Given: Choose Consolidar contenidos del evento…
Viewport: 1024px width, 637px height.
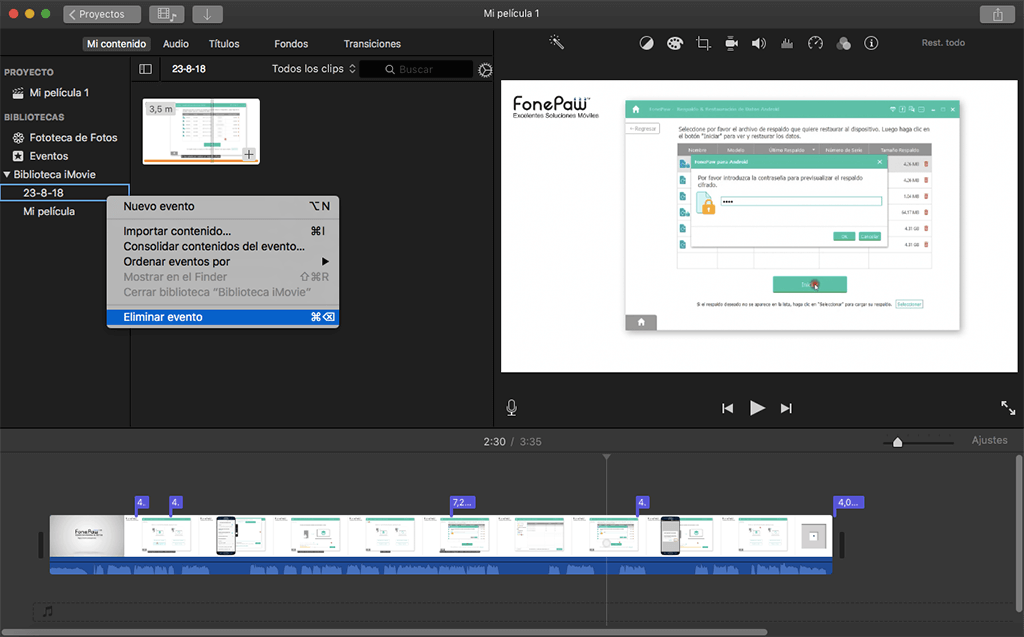Looking at the screenshot, I should pyautogui.click(x=223, y=246).
